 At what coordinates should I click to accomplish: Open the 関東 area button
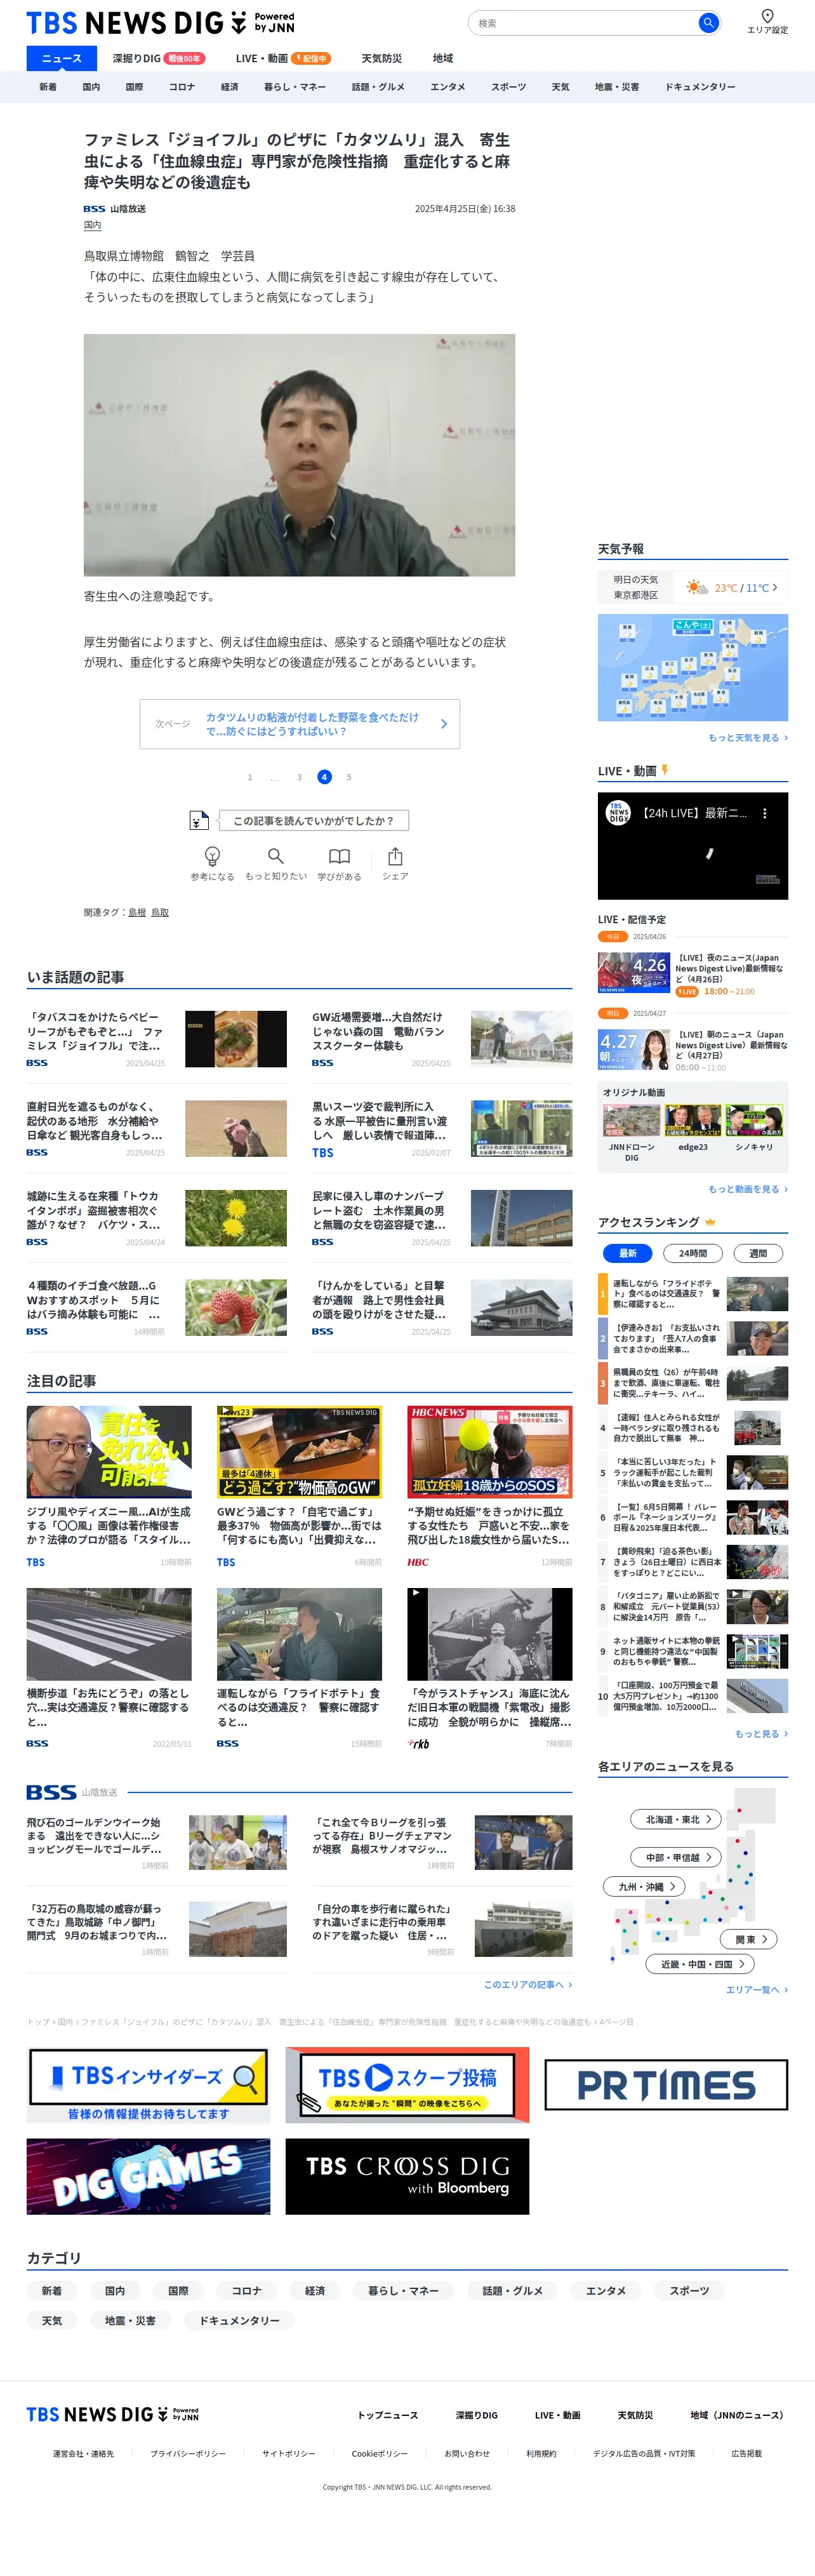click(x=749, y=1939)
